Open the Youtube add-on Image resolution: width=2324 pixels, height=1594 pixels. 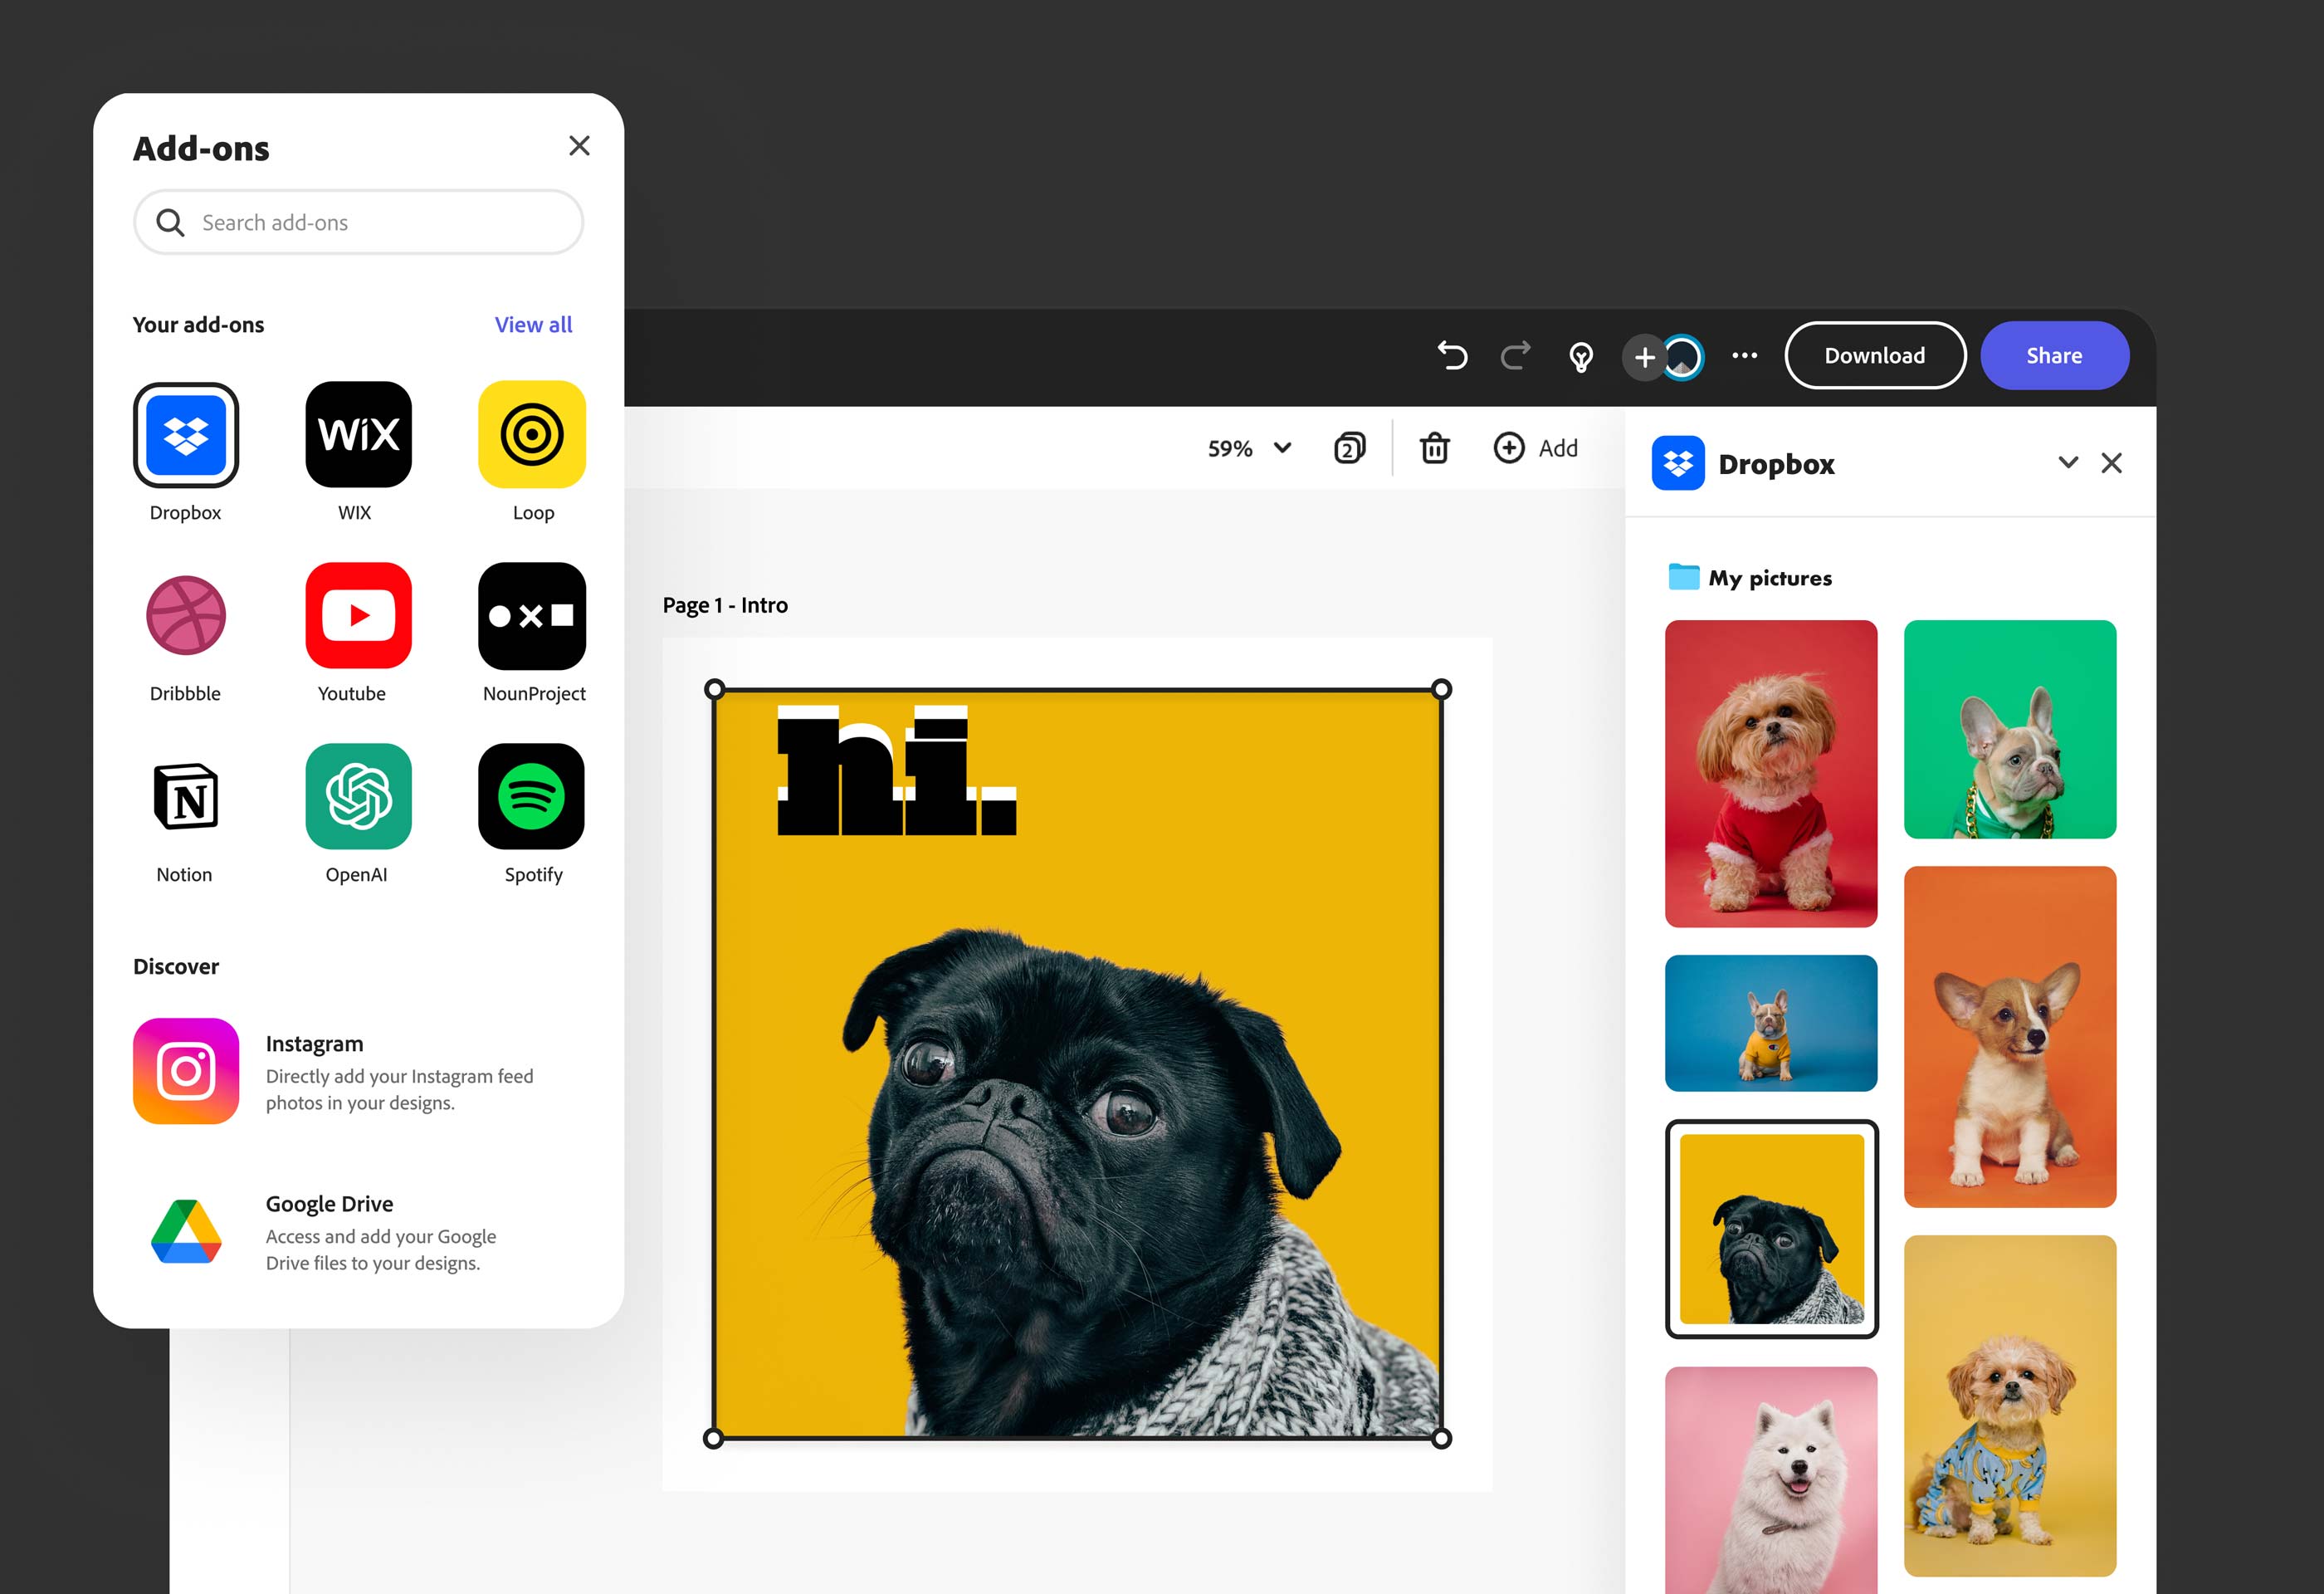pos(358,616)
